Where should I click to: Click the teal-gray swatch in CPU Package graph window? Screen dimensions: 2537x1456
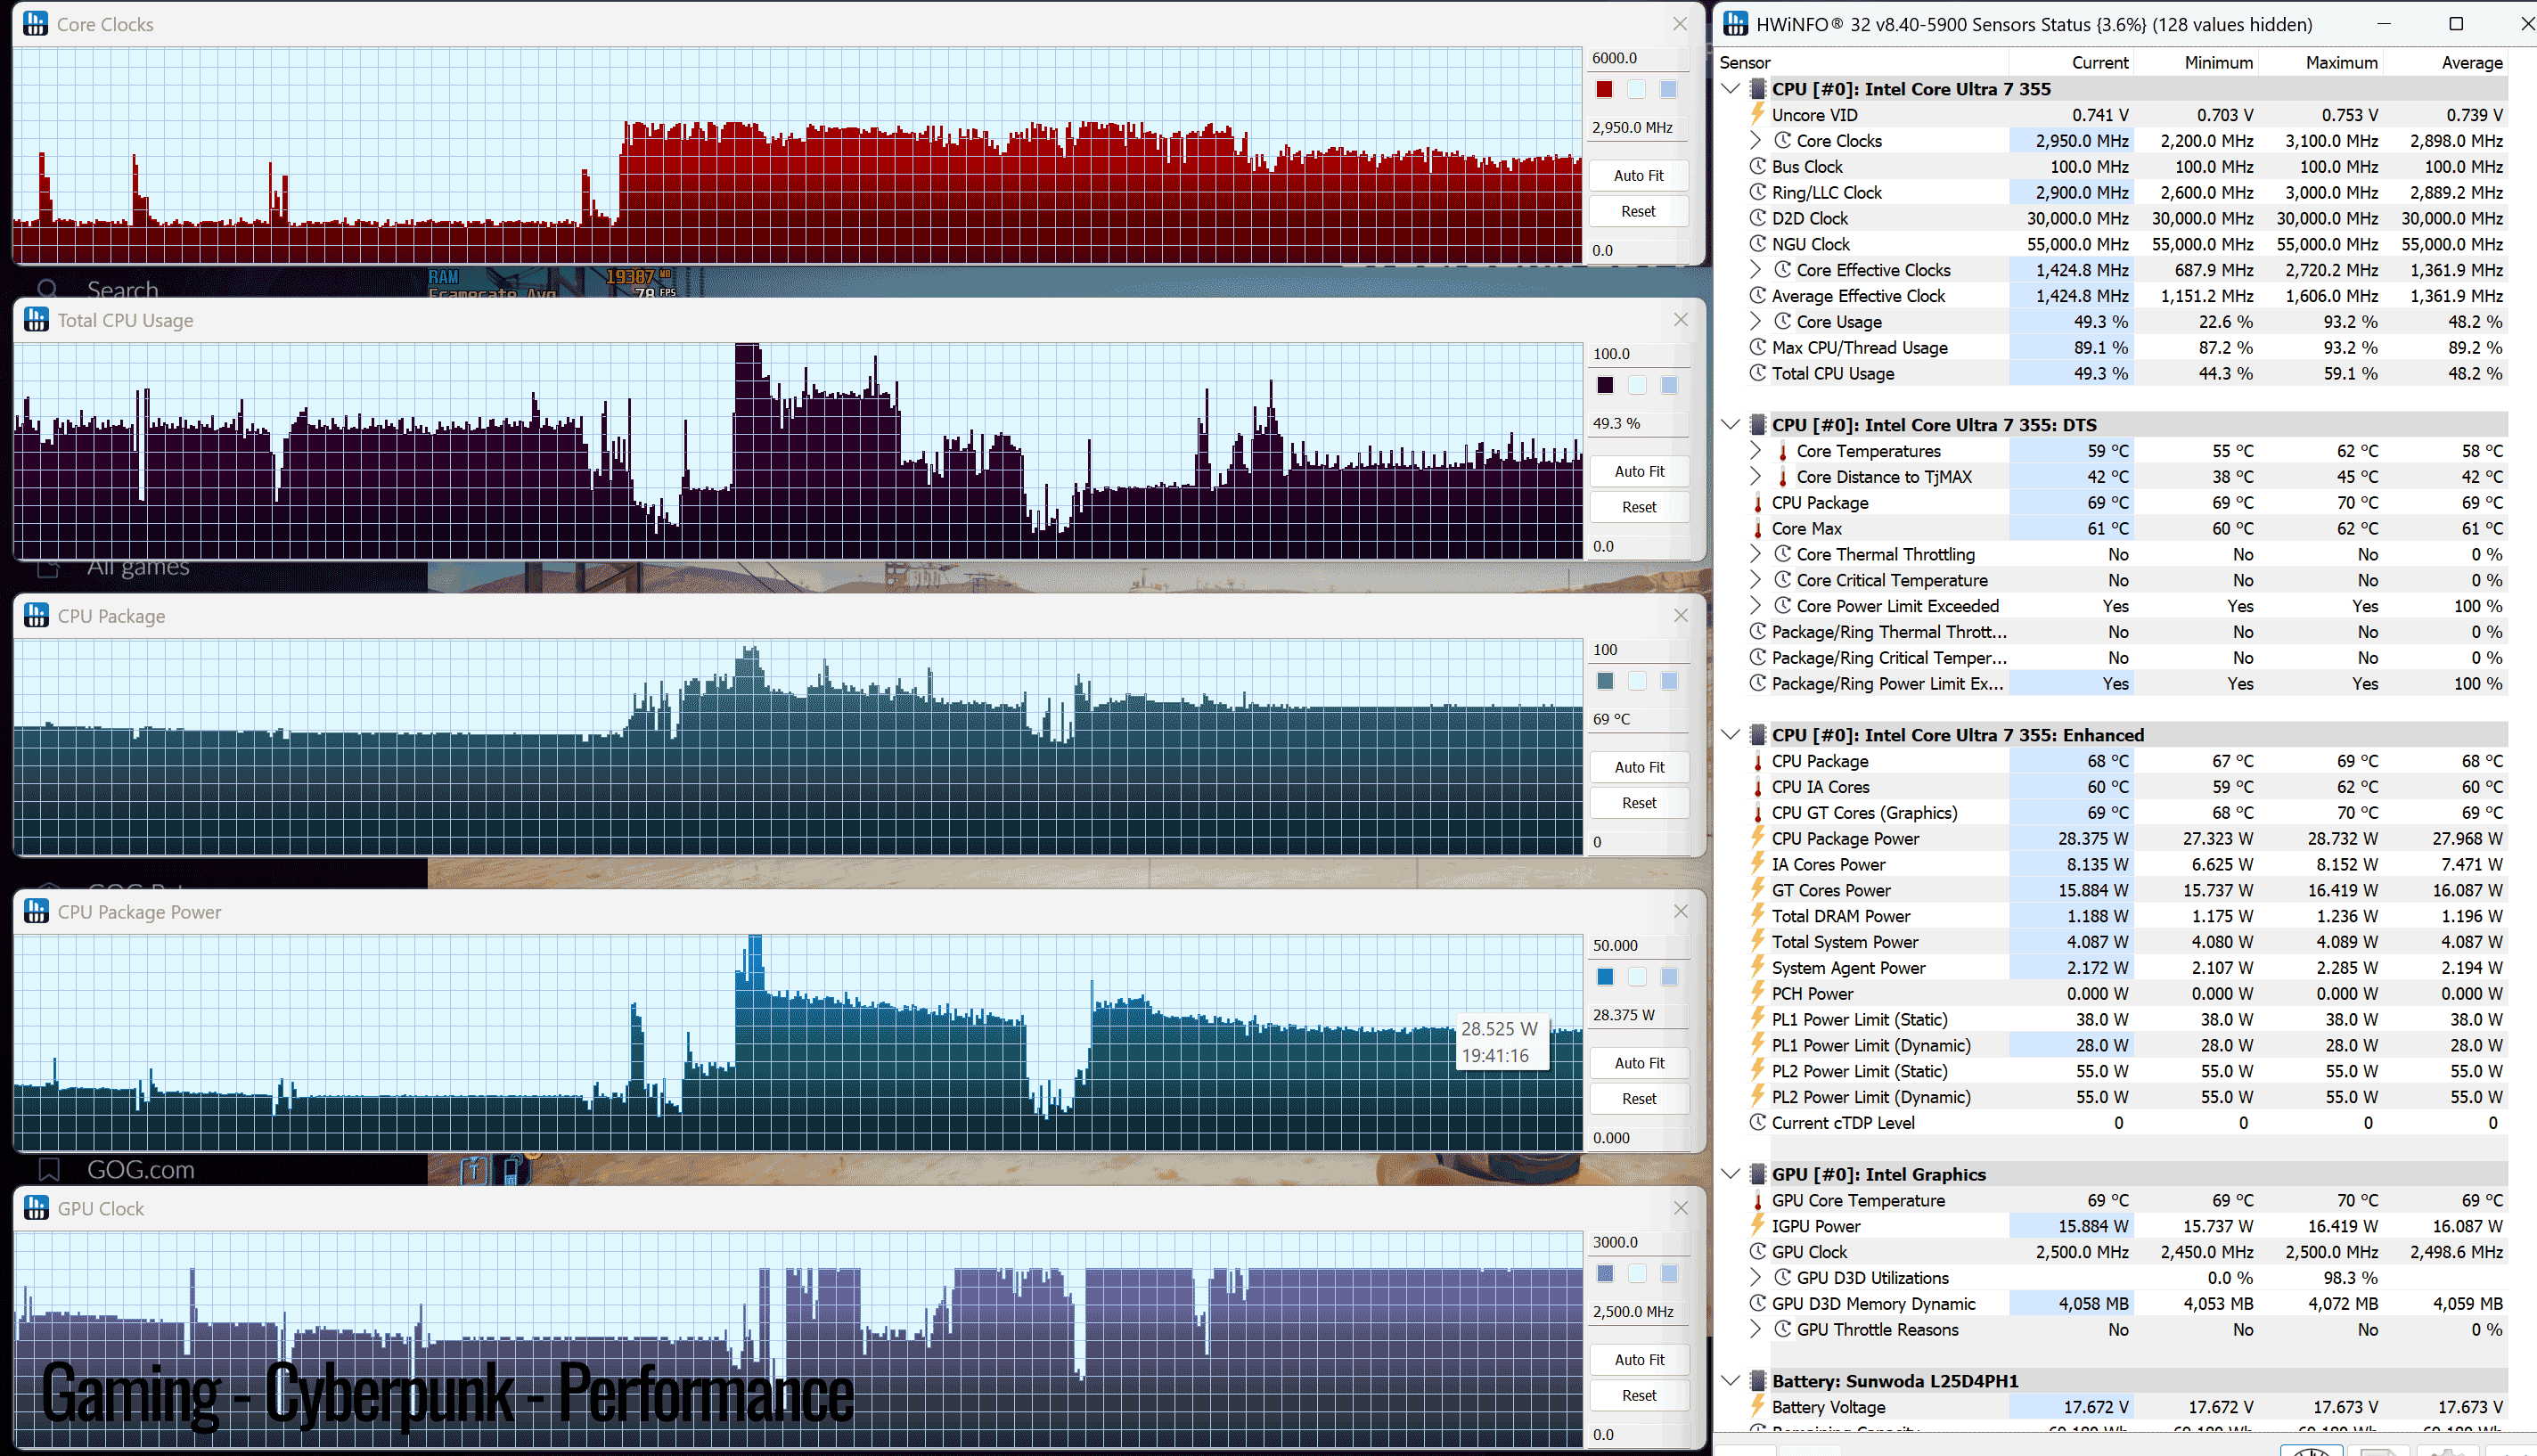pos(1605,681)
